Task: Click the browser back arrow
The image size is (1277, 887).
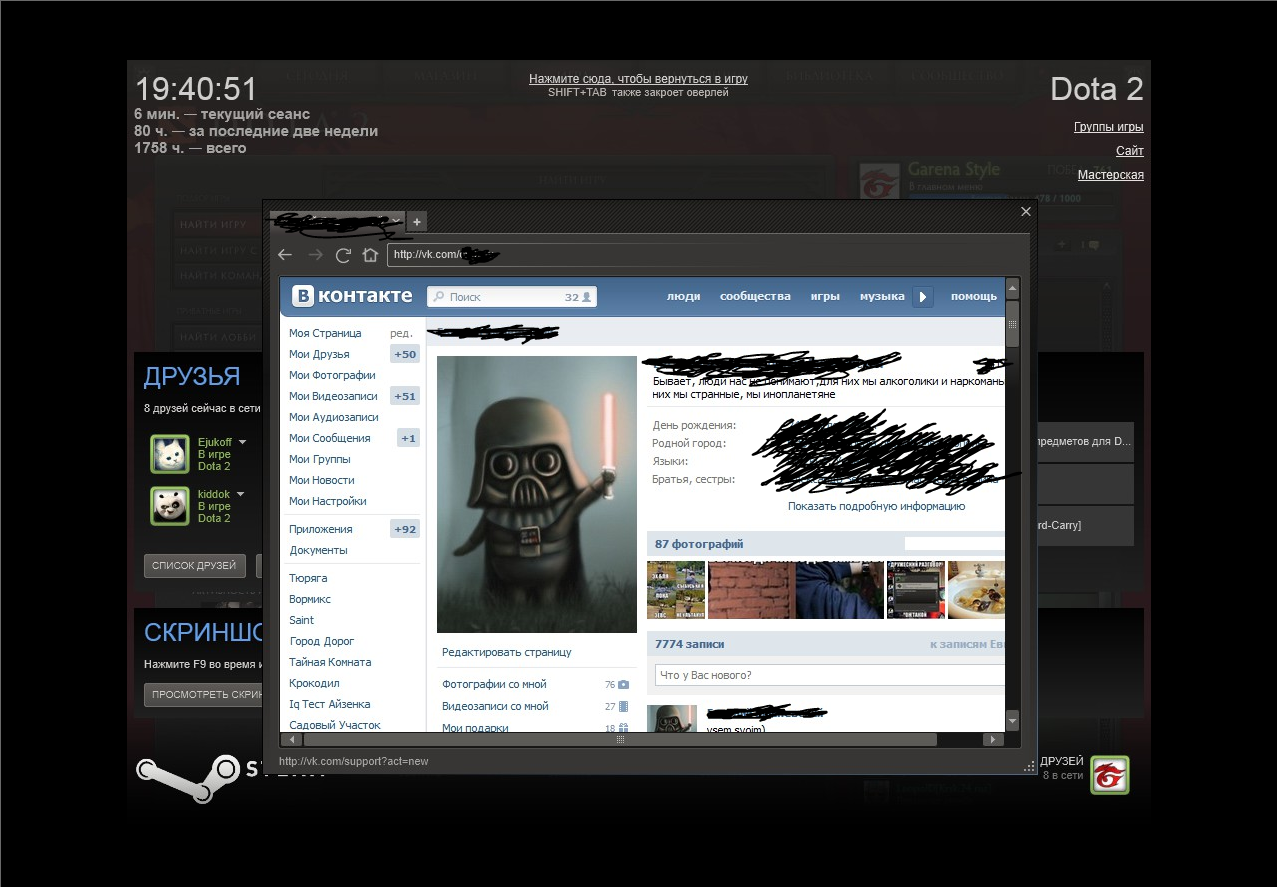Action: 285,255
